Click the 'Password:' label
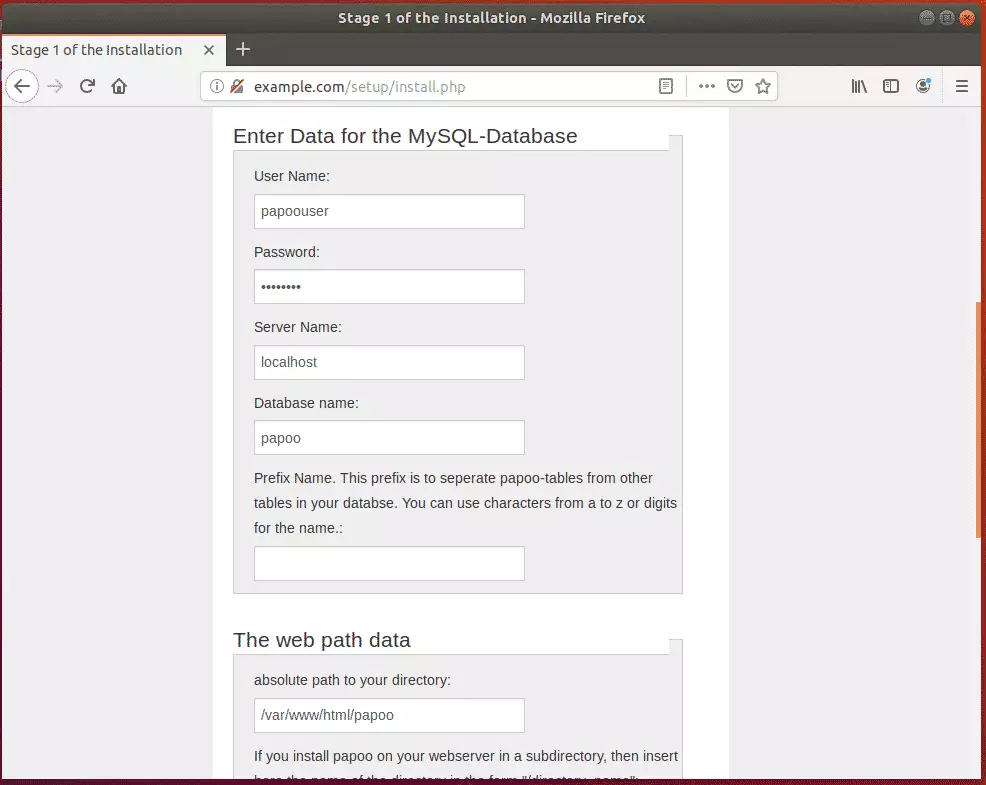 coord(287,252)
